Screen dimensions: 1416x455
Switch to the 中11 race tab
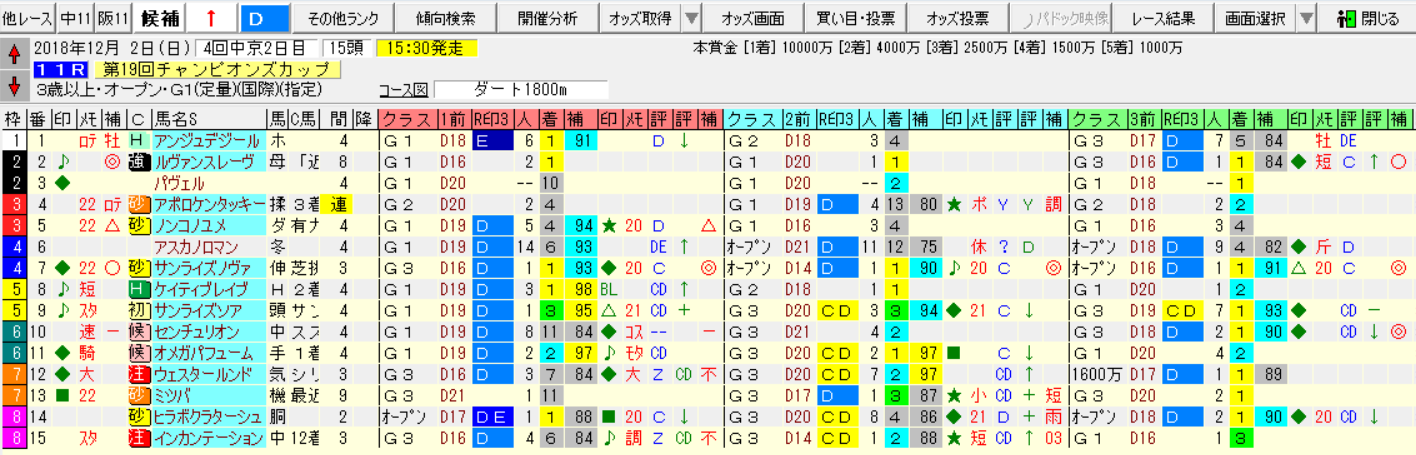[77, 17]
